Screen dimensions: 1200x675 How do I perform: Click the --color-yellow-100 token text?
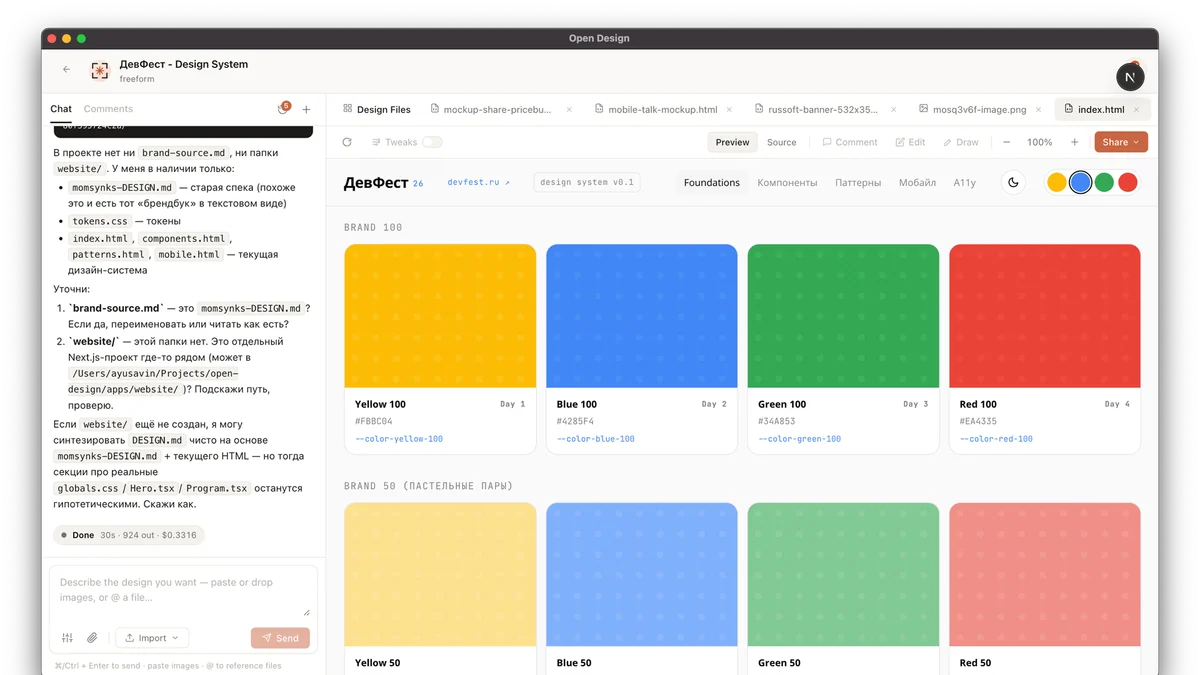point(399,439)
